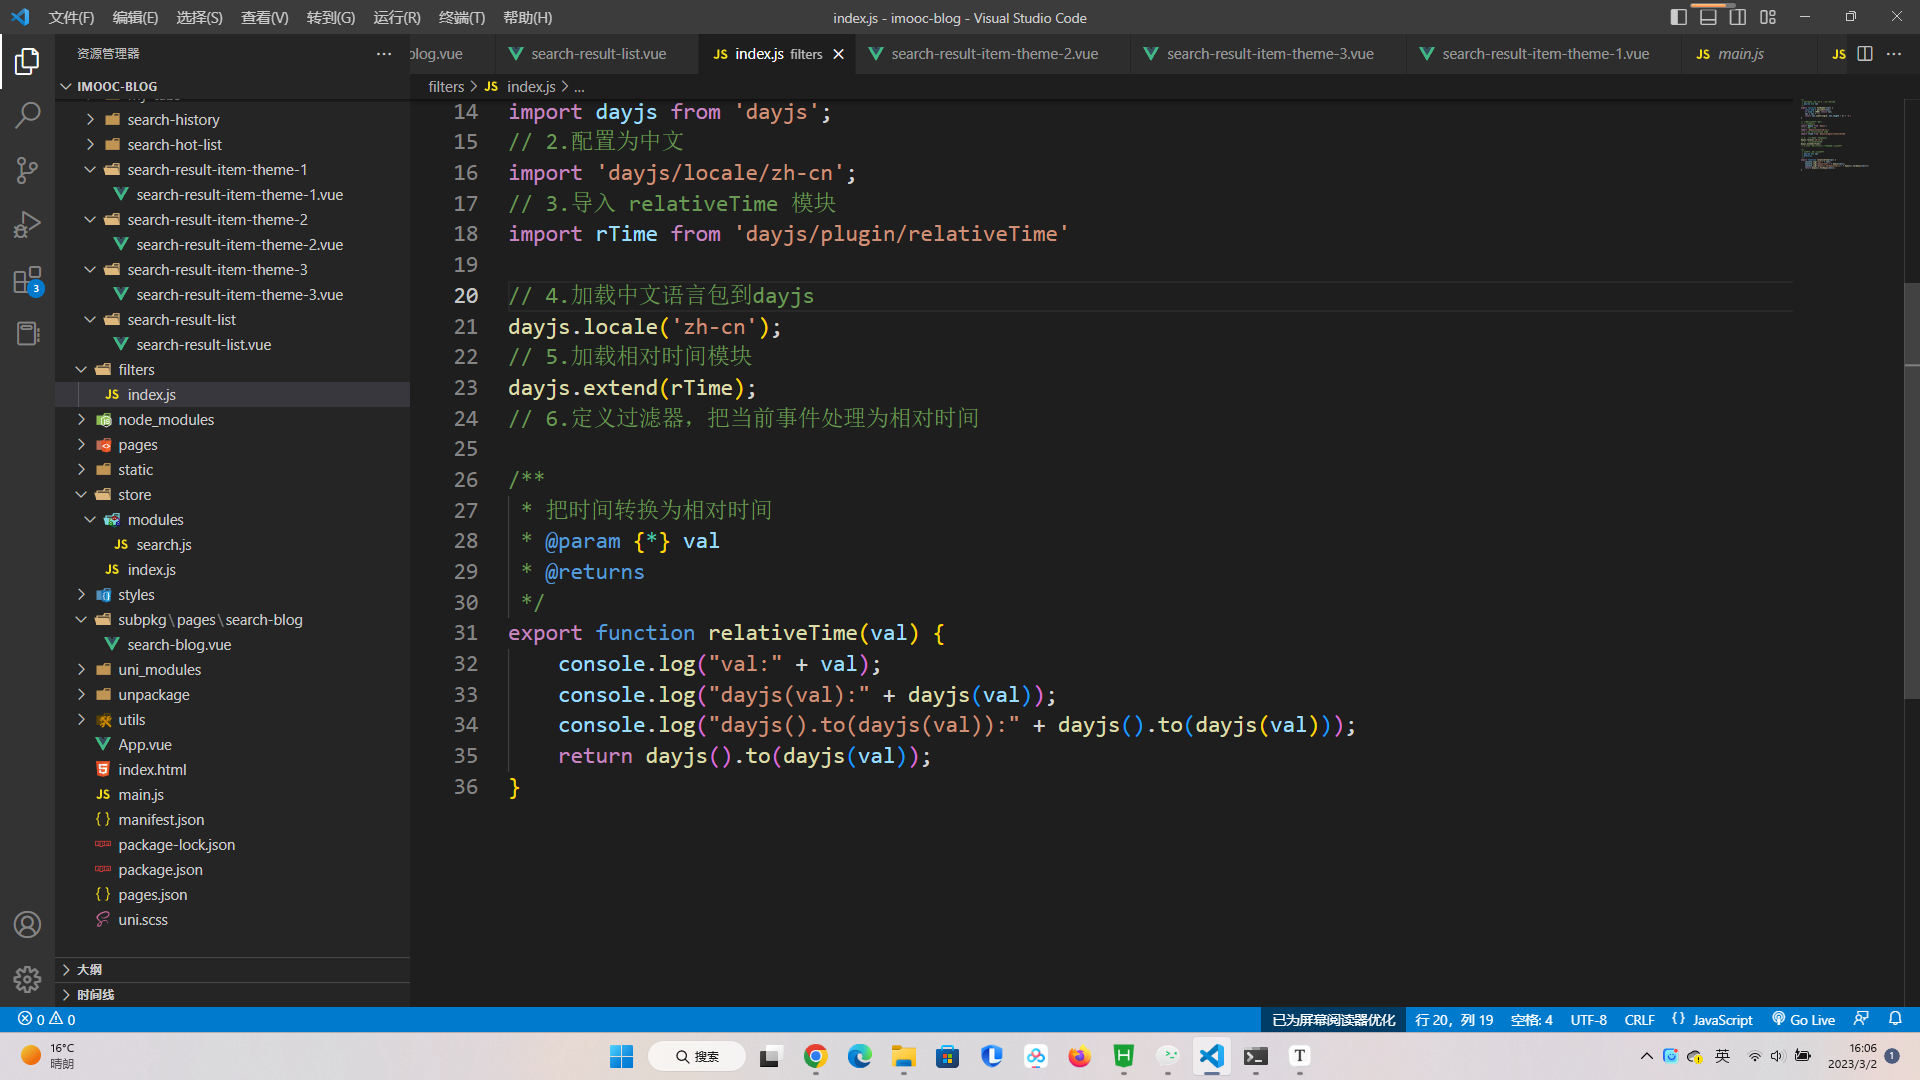
Task: Open the notifications bell in status bar
Action: click(1895, 1019)
